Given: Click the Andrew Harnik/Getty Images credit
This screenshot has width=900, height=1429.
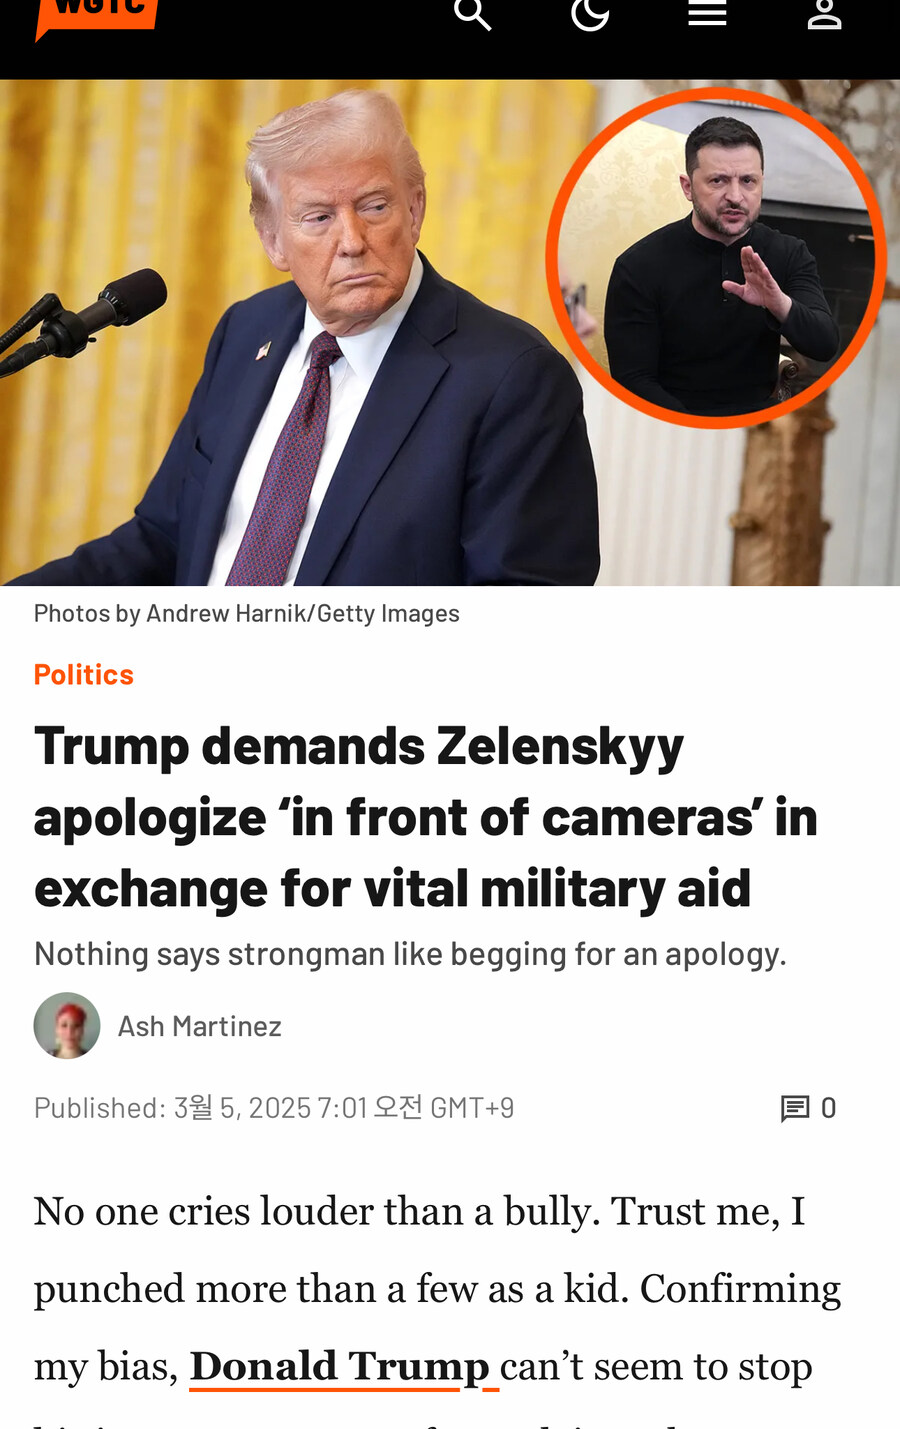Looking at the screenshot, I should (x=303, y=613).
